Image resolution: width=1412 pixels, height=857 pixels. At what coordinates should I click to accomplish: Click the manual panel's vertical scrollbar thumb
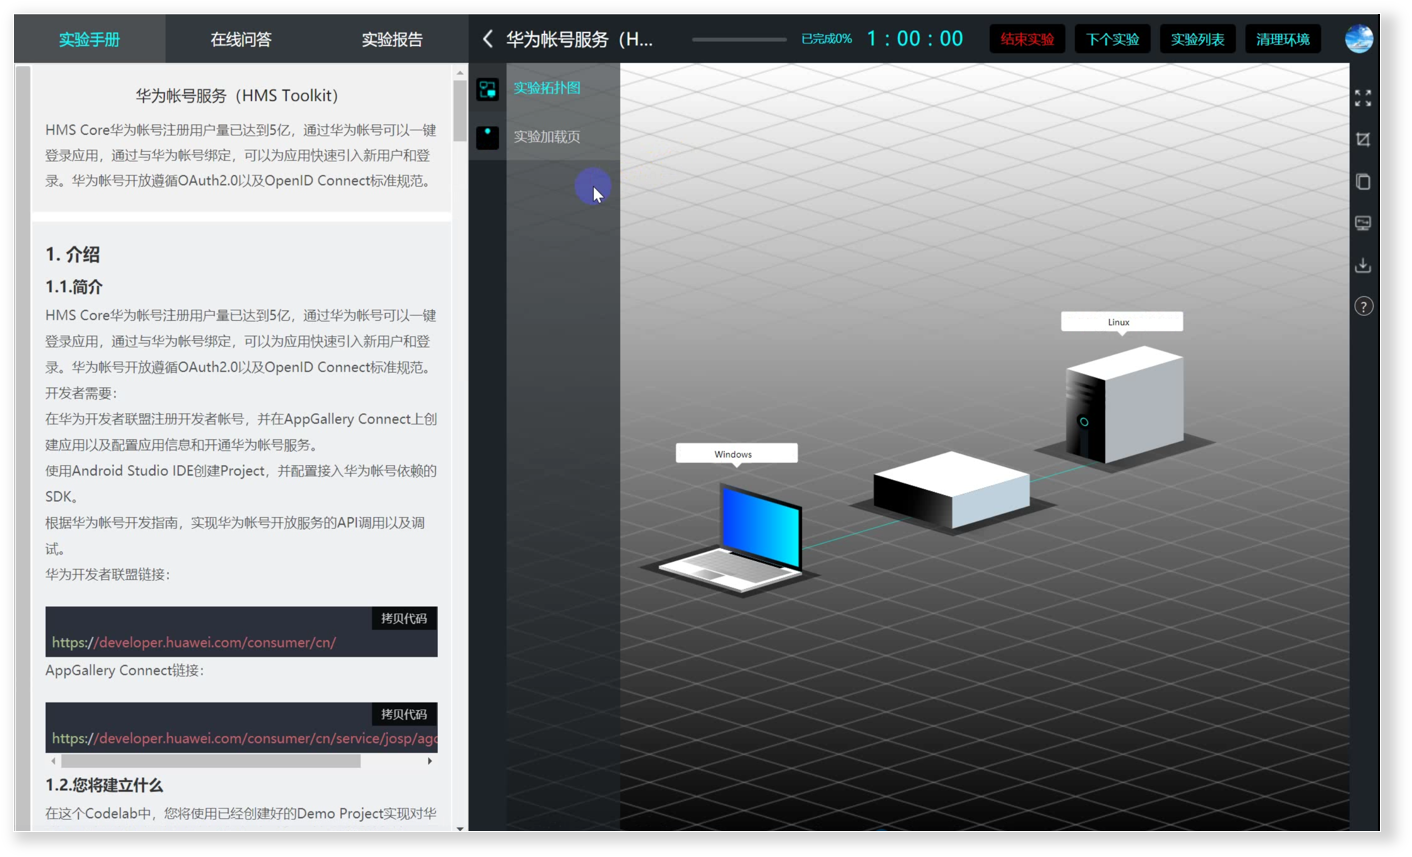click(x=460, y=111)
